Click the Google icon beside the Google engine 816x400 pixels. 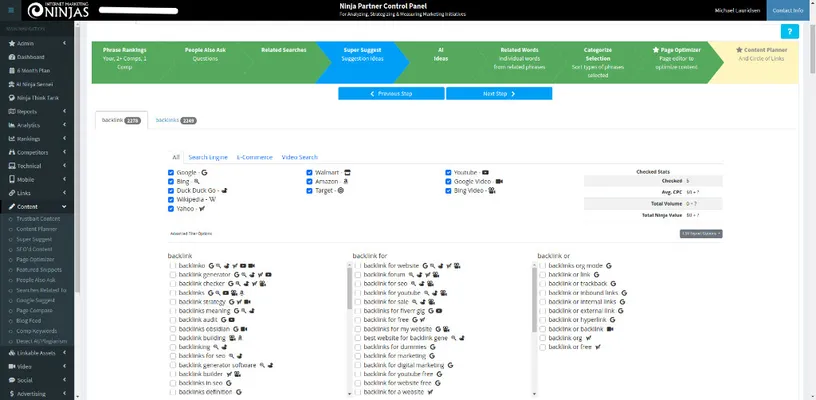pyautogui.click(x=204, y=172)
